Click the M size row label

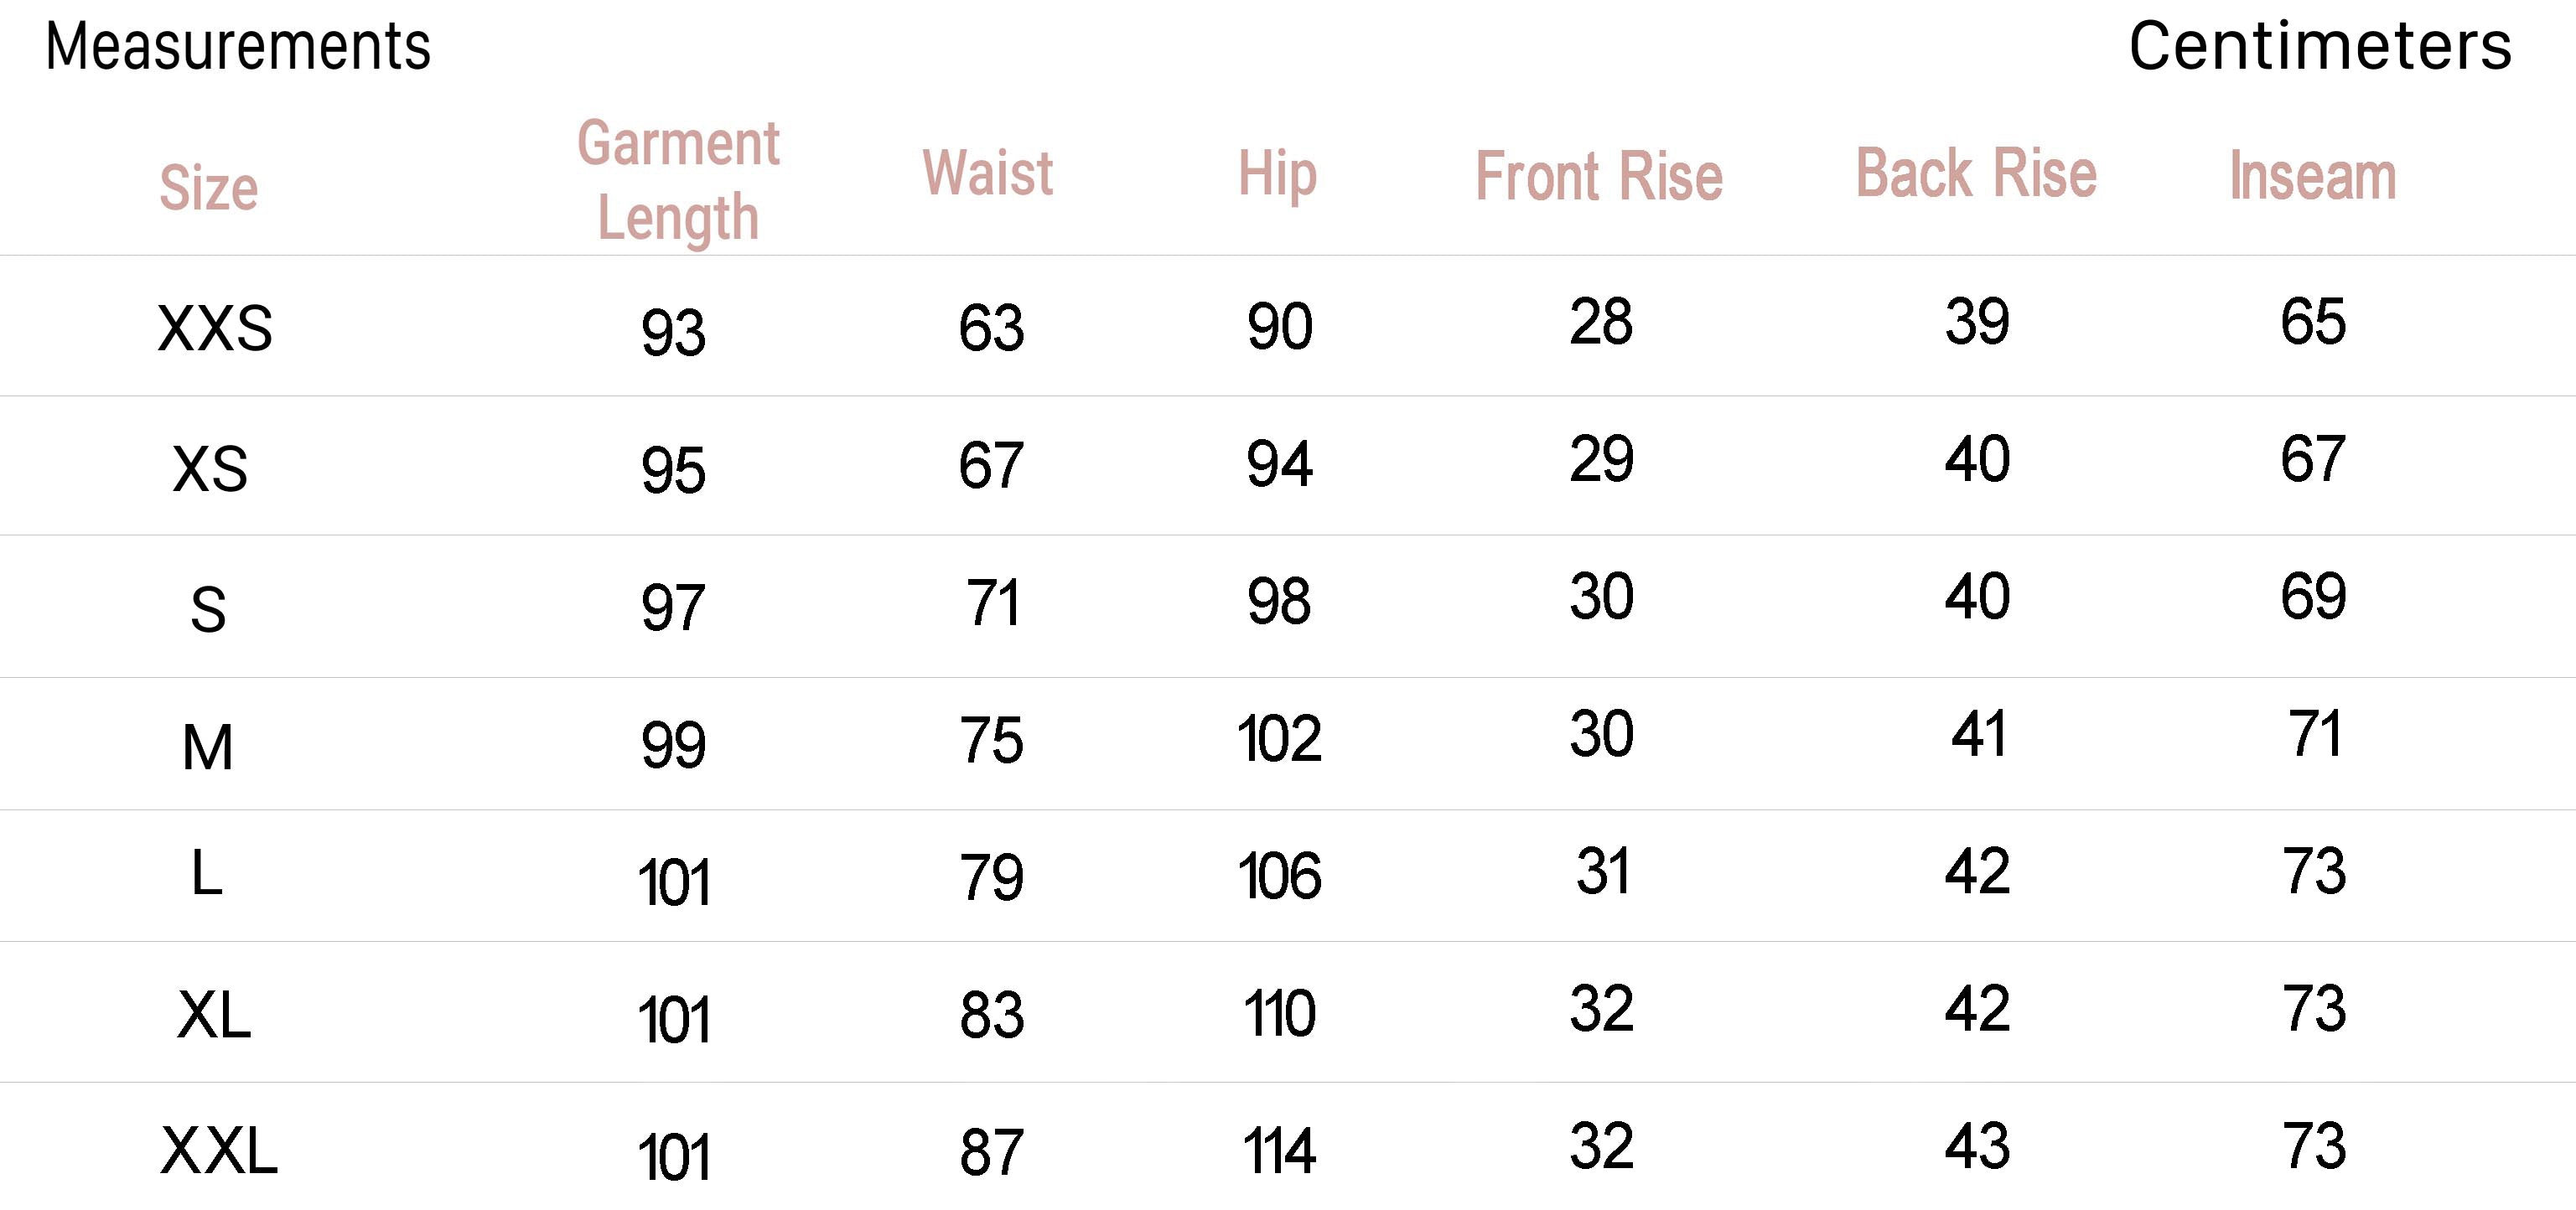click(x=208, y=748)
